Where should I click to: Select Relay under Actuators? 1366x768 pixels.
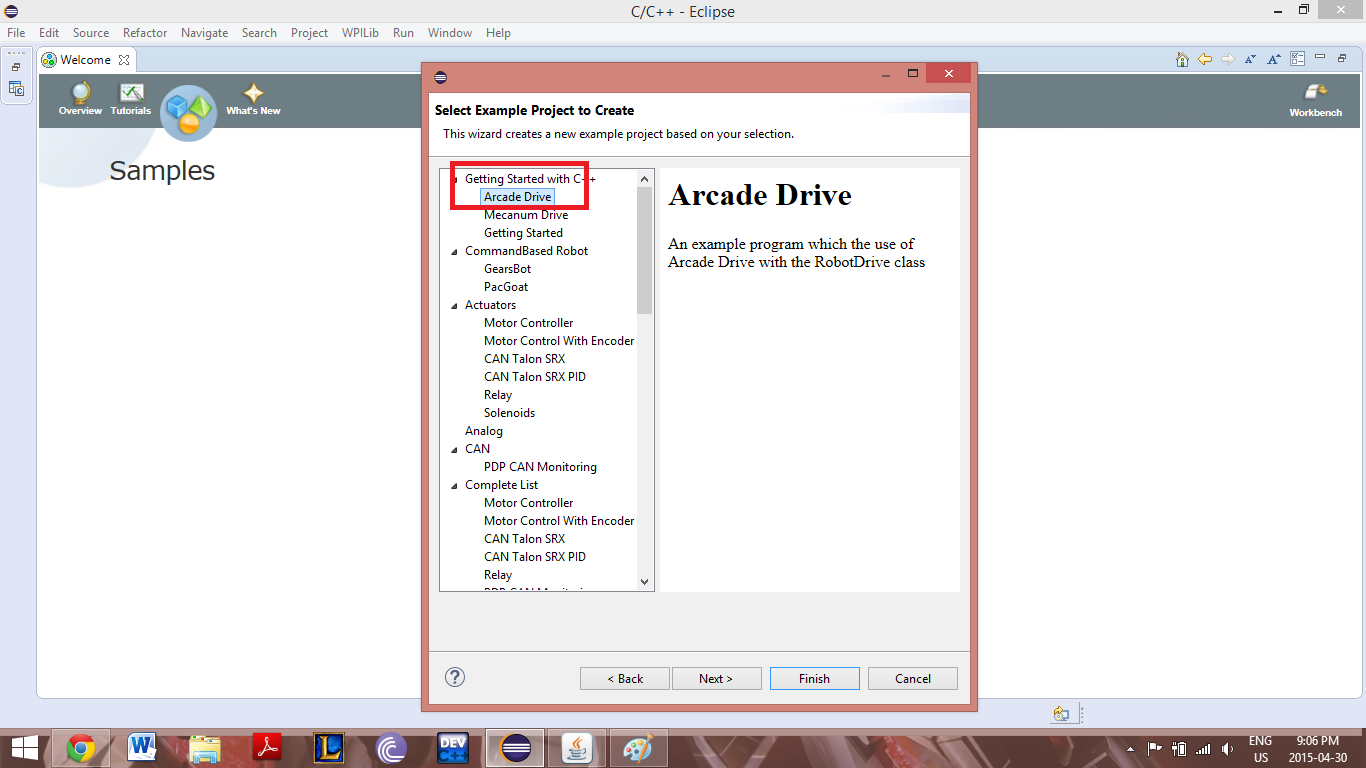coord(498,395)
